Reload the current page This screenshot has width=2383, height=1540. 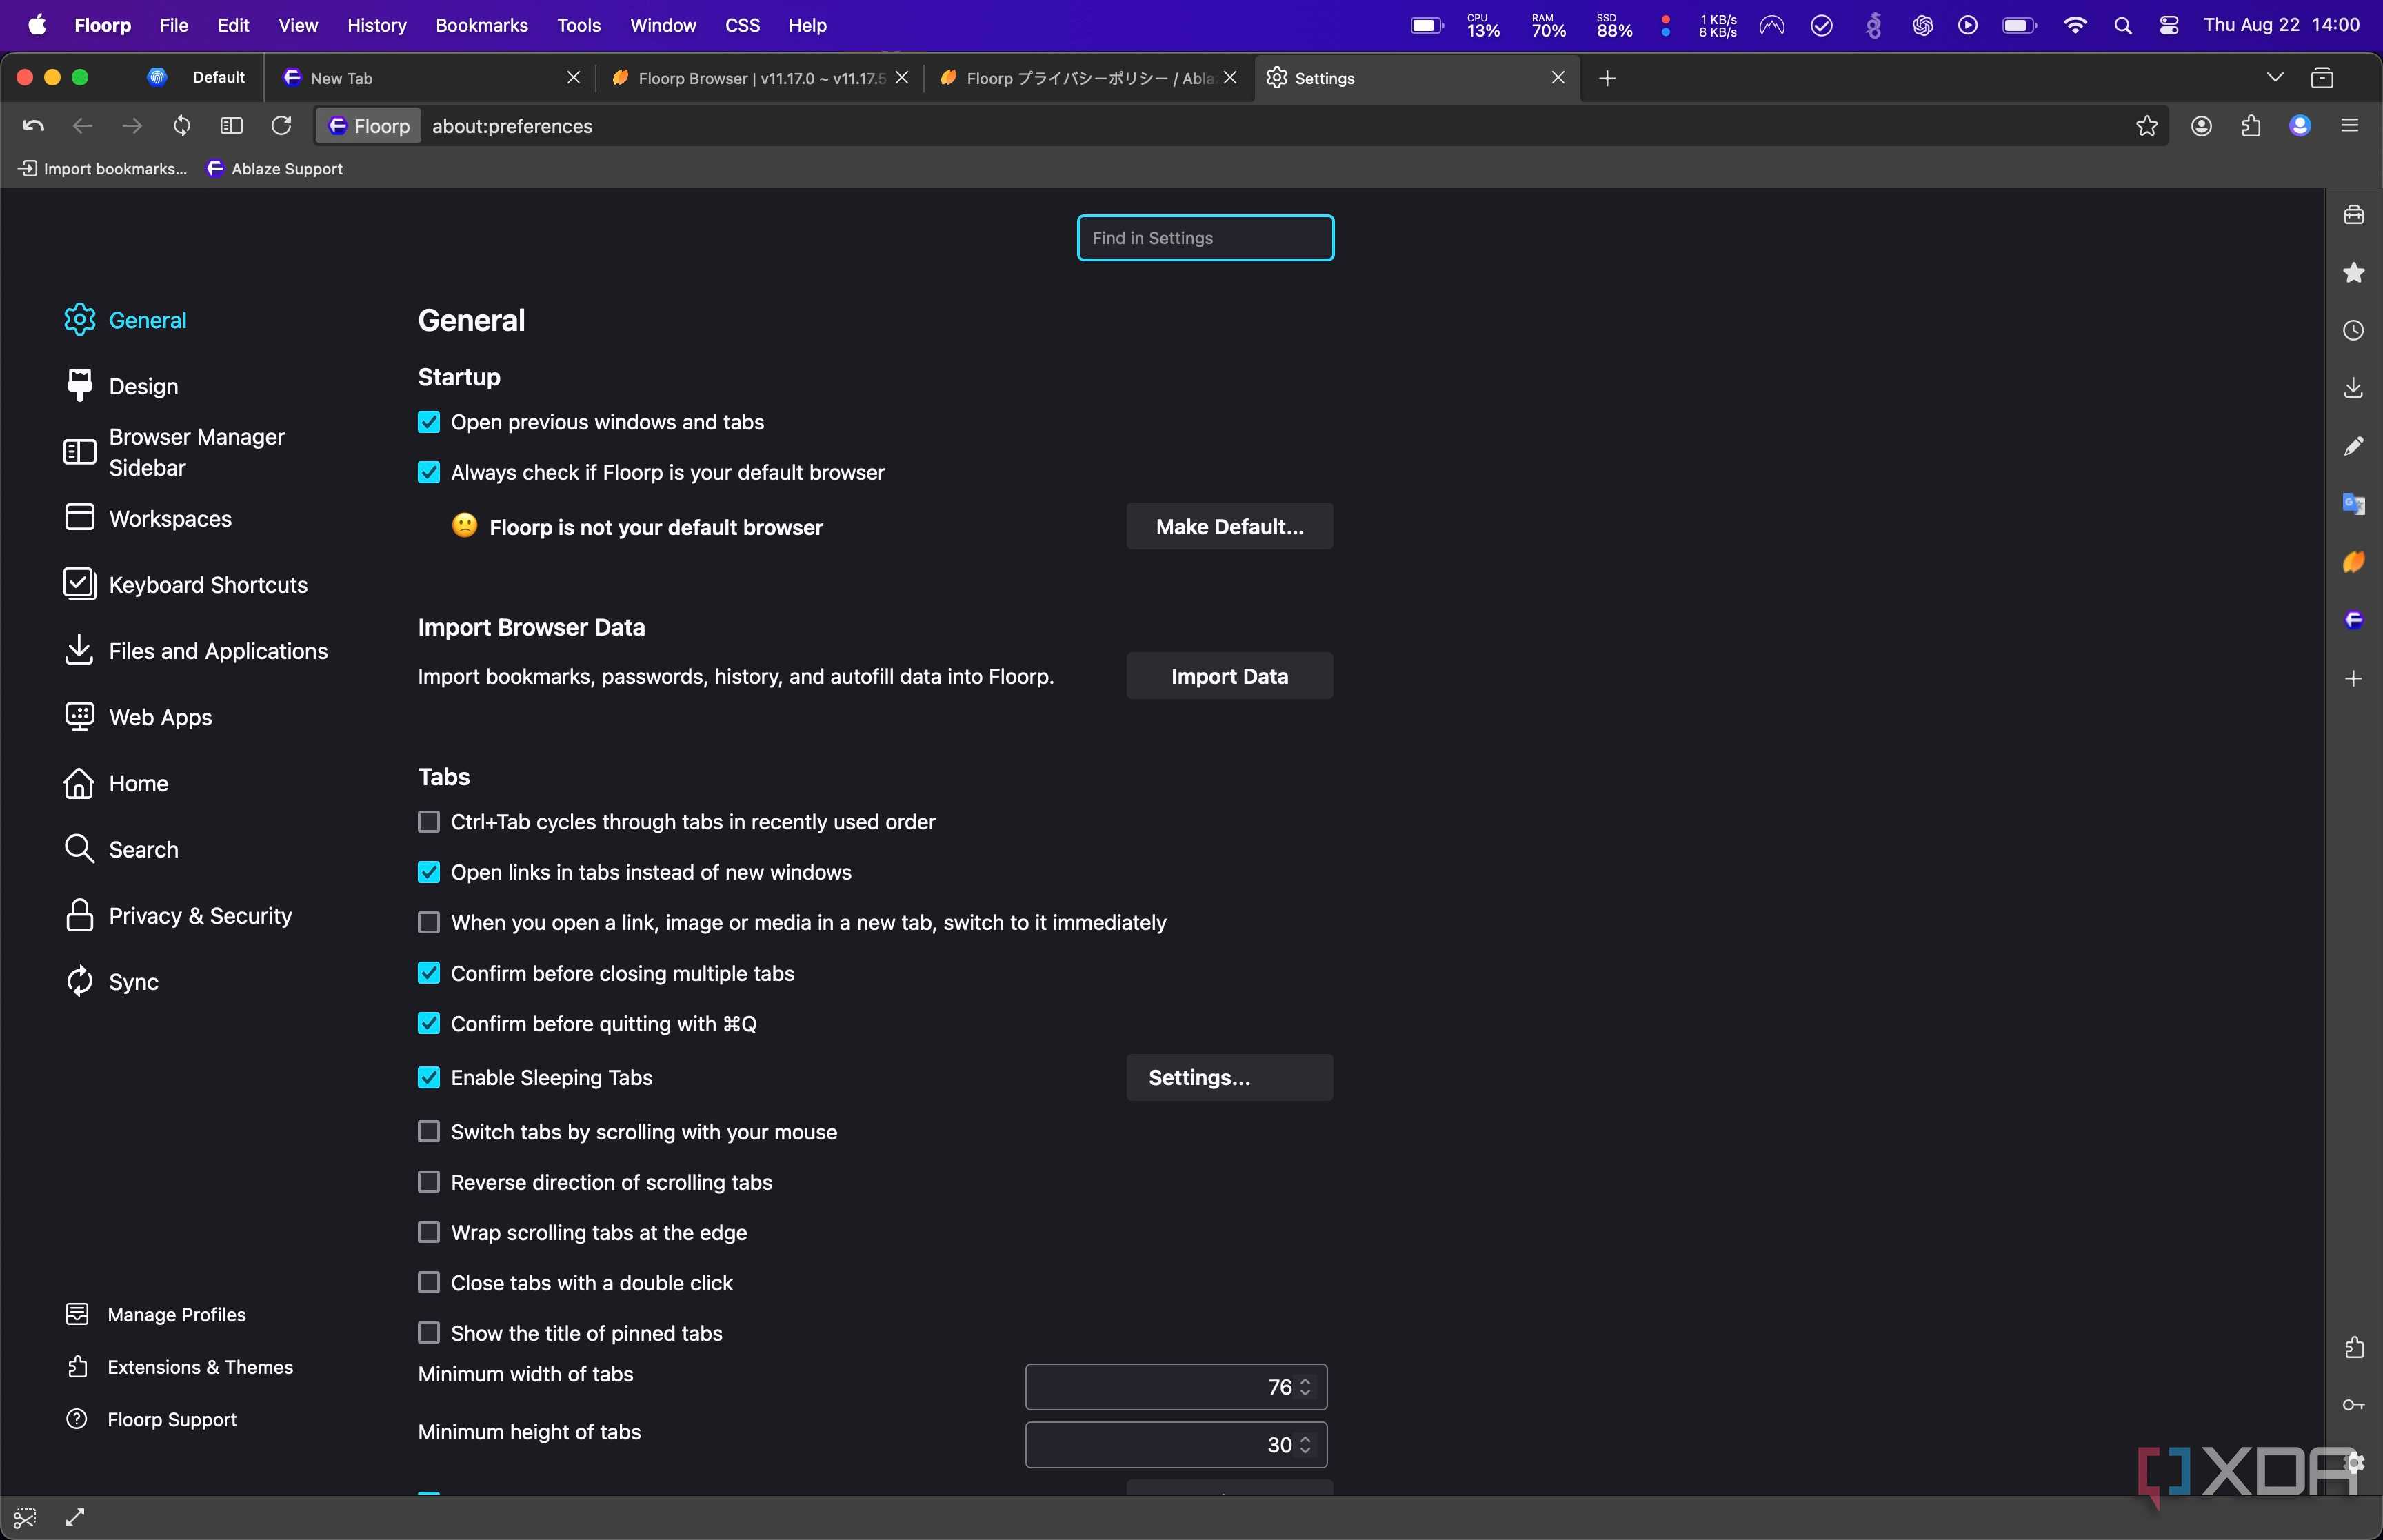click(282, 126)
